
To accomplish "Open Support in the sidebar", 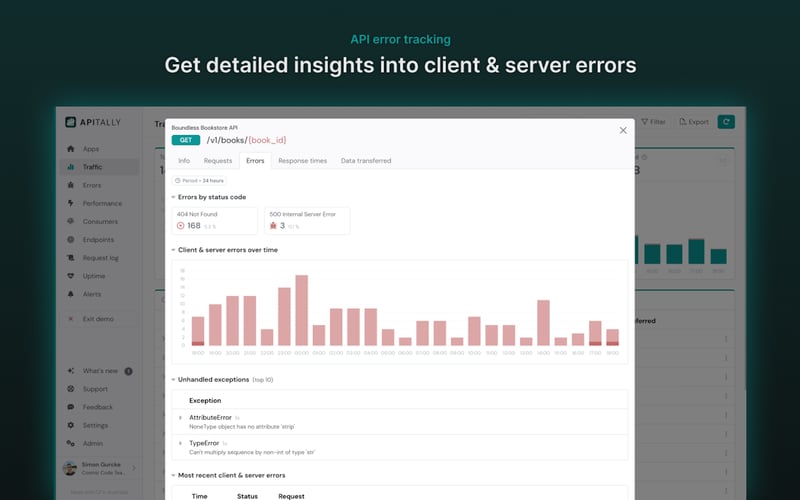I will [x=98, y=389].
